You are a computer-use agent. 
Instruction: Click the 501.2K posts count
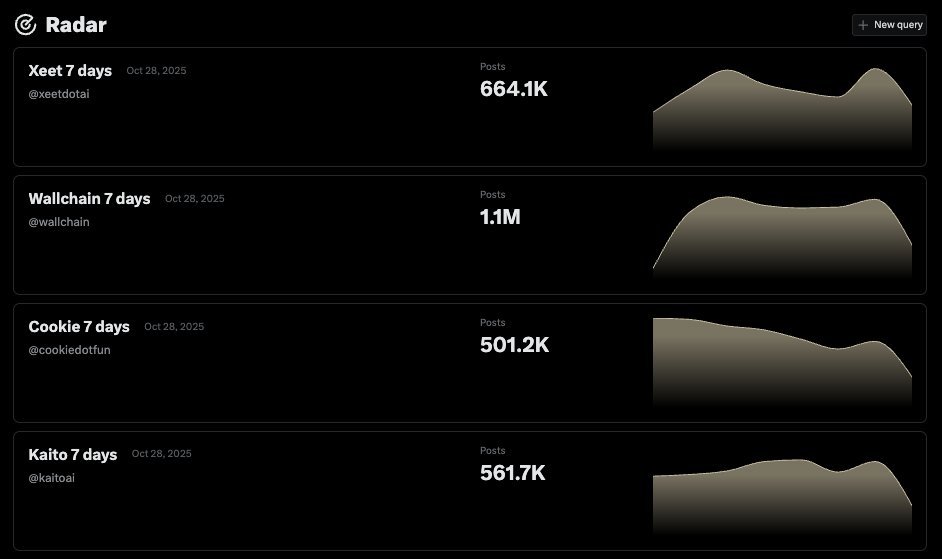(x=514, y=345)
